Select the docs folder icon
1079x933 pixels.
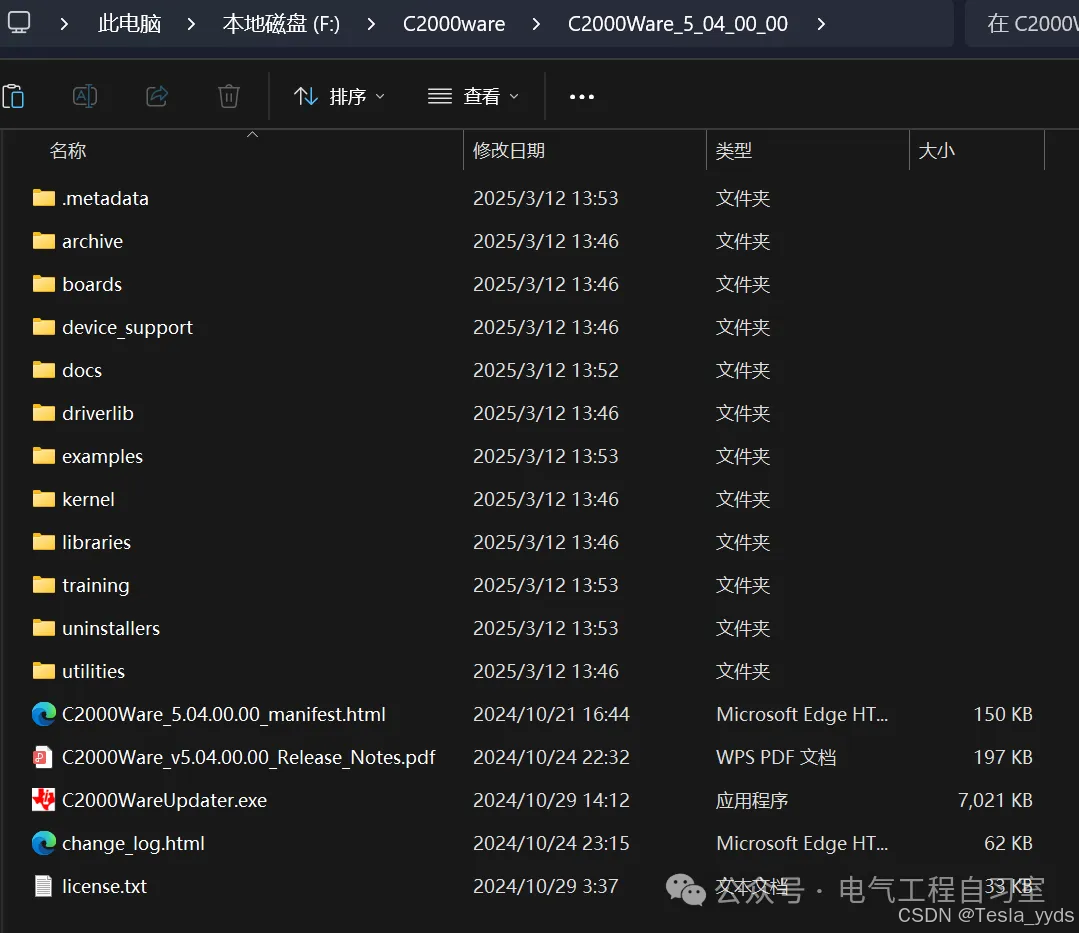click(44, 370)
